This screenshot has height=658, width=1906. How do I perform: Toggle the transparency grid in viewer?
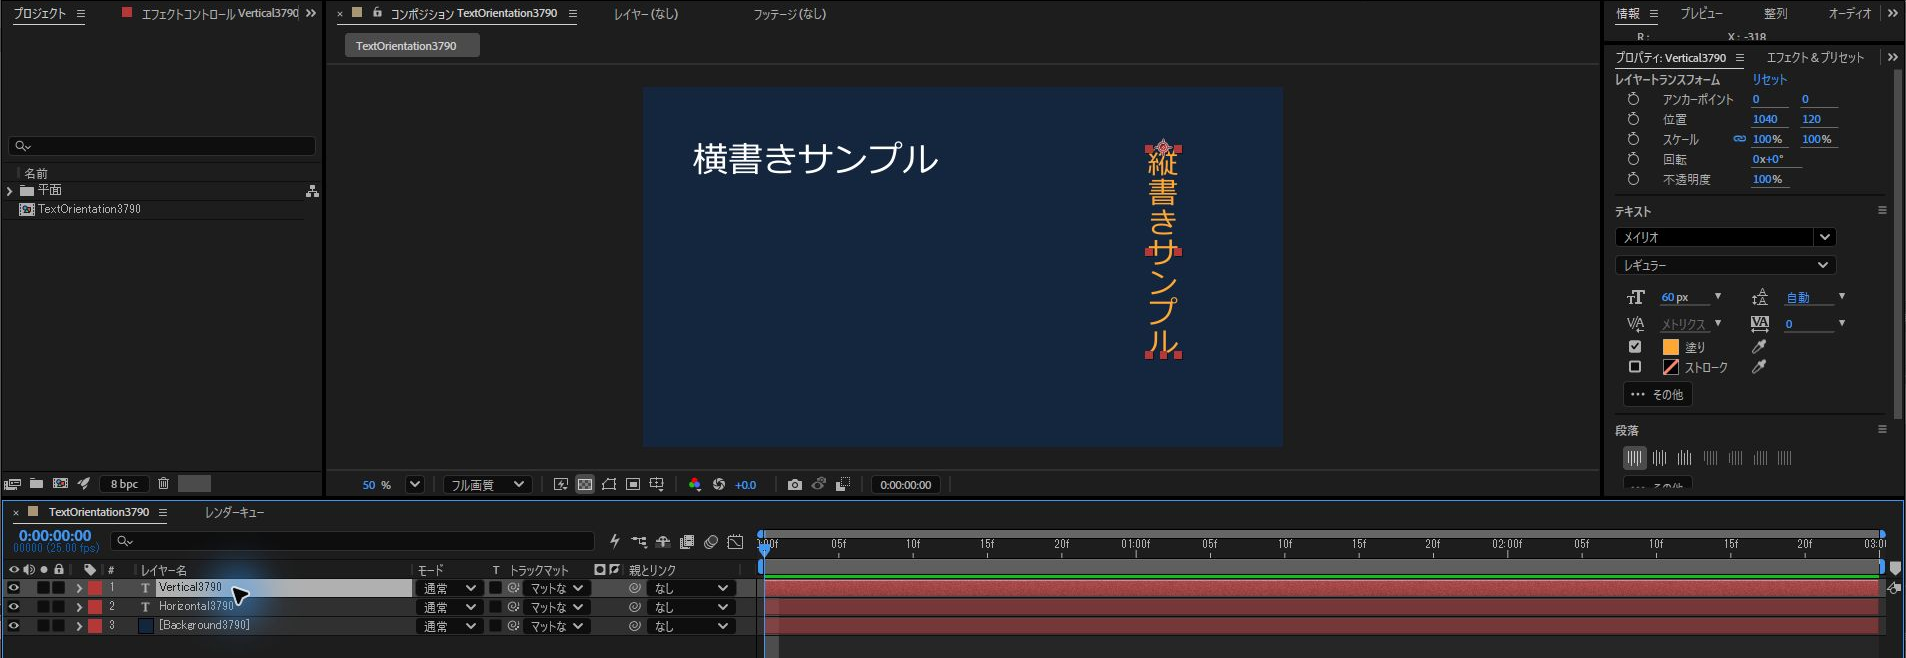coord(585,485)
